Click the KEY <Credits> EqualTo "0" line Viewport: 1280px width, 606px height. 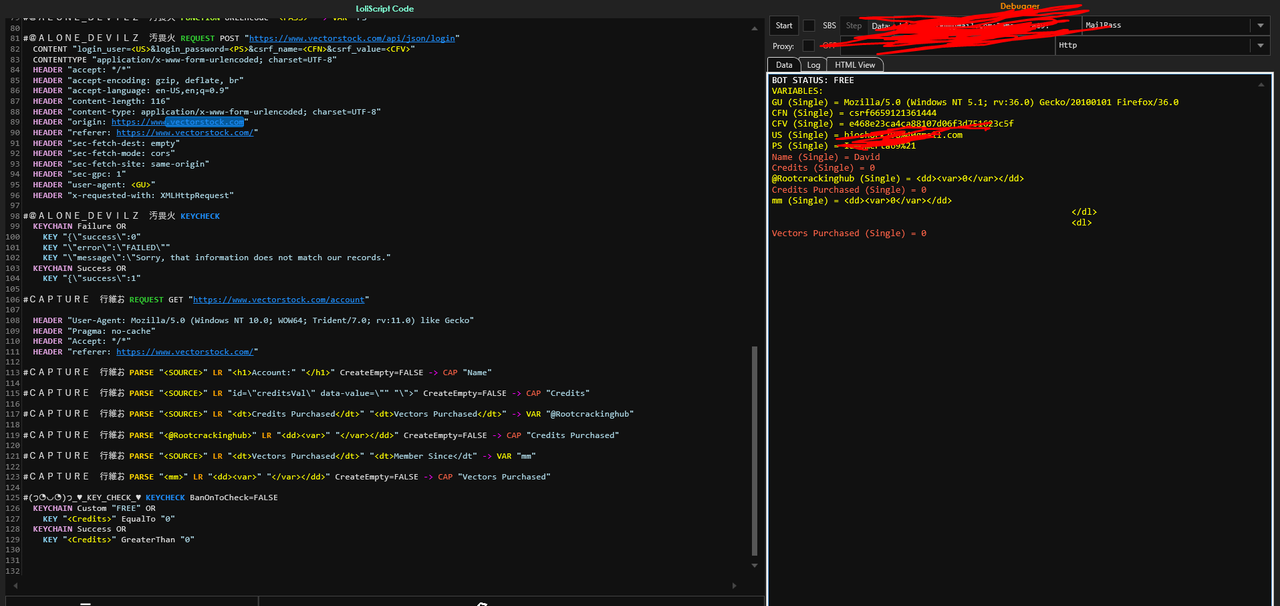109,519
